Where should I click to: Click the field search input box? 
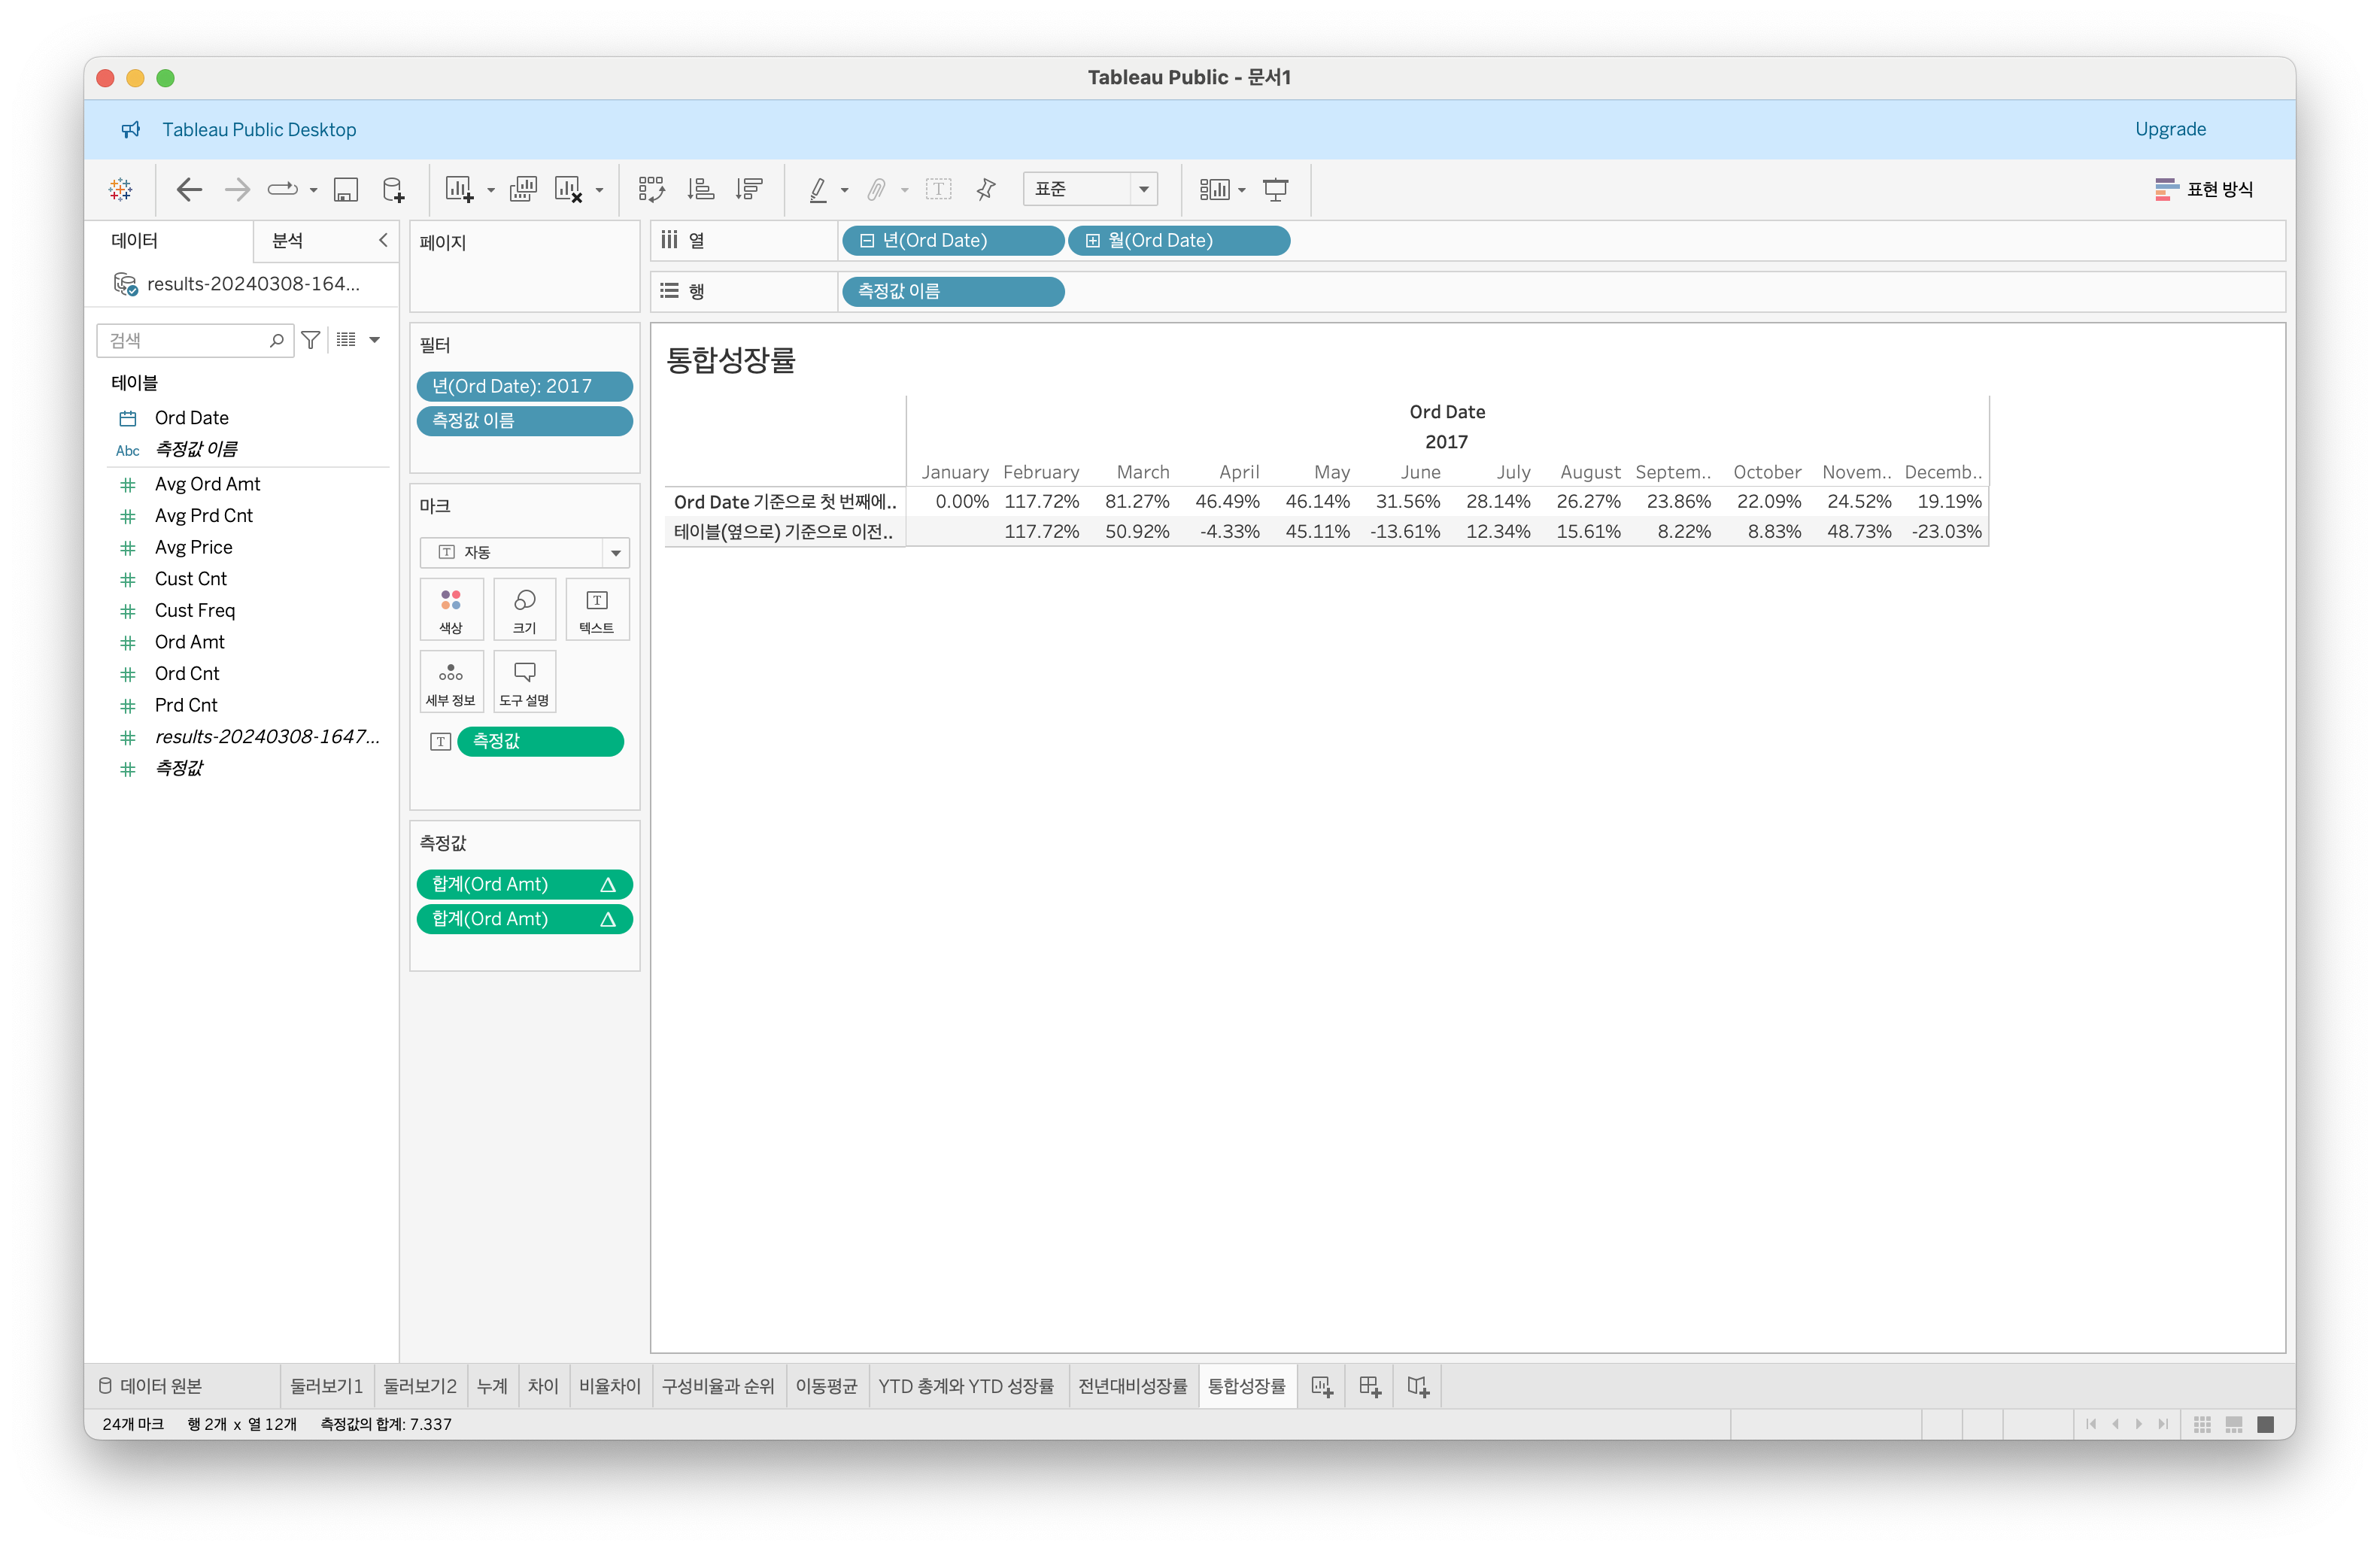point(195,340)
